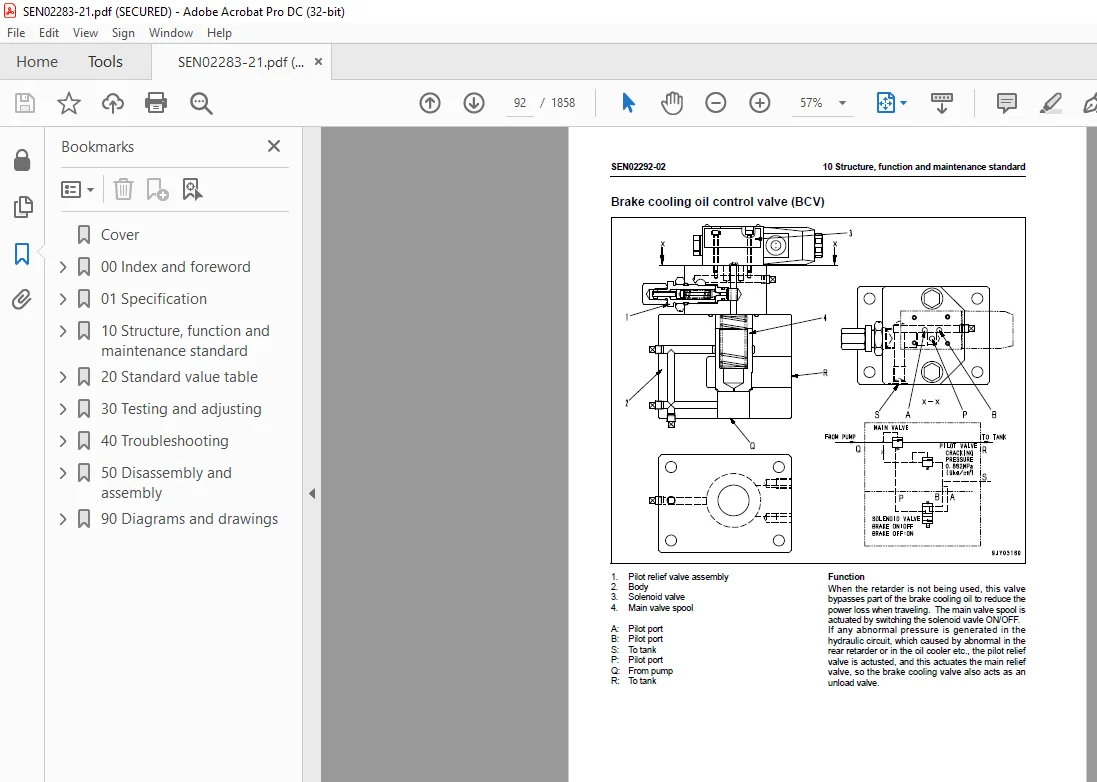Open fit page options dropdown arrow
The image size is (1097, 782).
tap(903, 103)
